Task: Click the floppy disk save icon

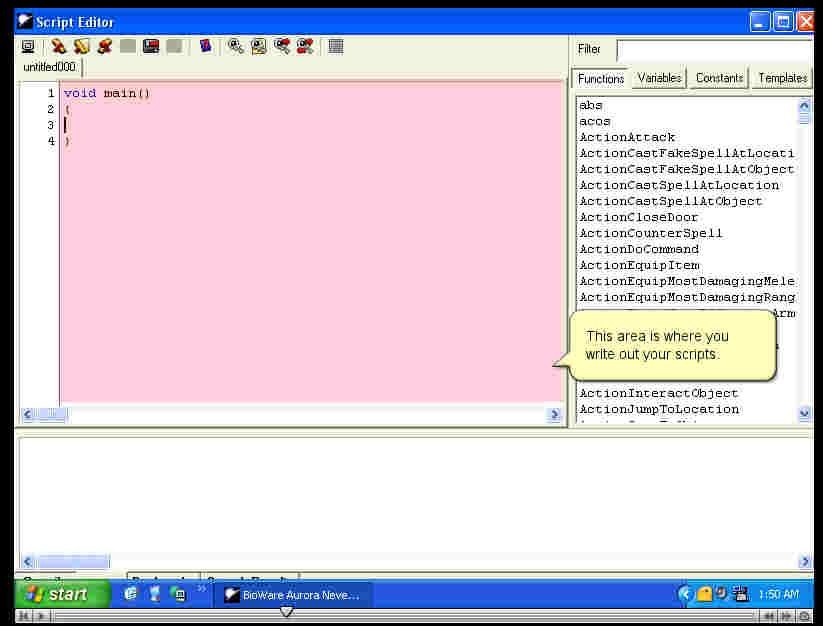Action: click(151, 46)
